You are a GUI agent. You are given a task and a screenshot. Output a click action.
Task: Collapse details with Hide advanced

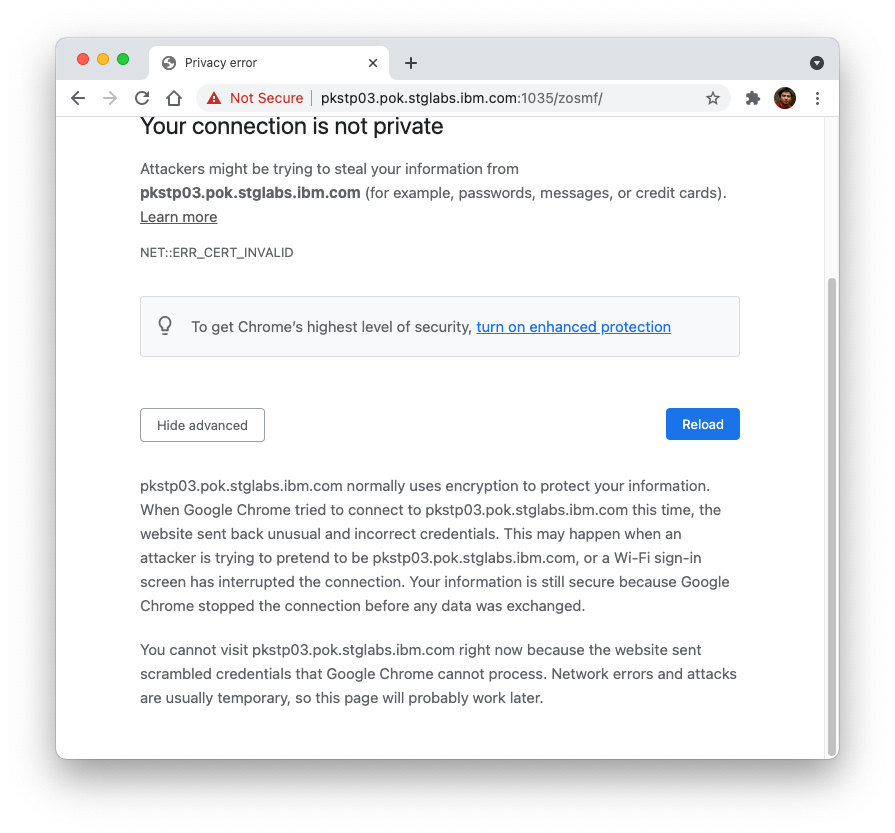click(202, 425)
